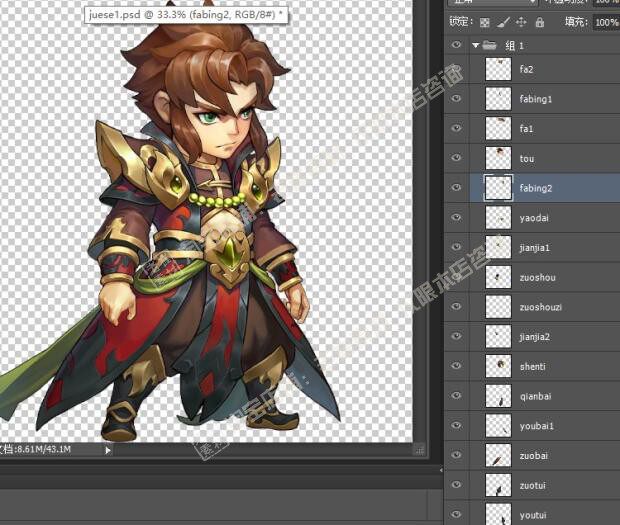The width and height of the screenshot is (620, 525).
Task: Hide the zuobai layer
Action: point(456,455)
